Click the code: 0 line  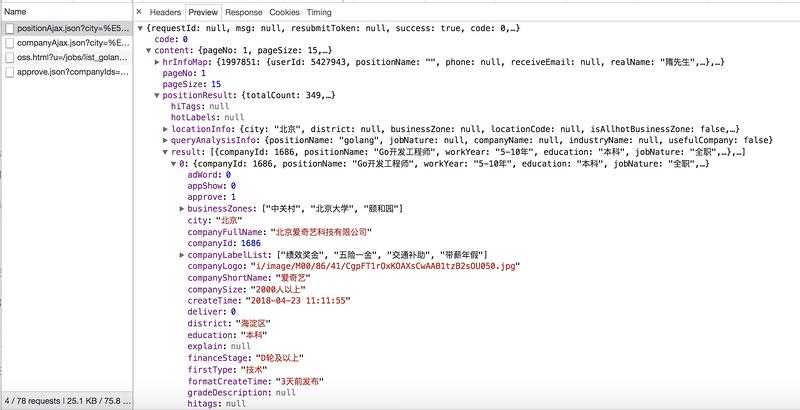coord(171,39)
